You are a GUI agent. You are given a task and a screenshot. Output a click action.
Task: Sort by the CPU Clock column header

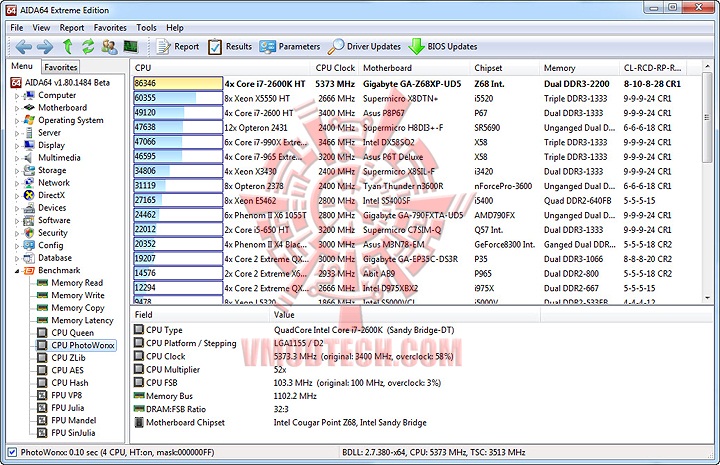[335, 68]
